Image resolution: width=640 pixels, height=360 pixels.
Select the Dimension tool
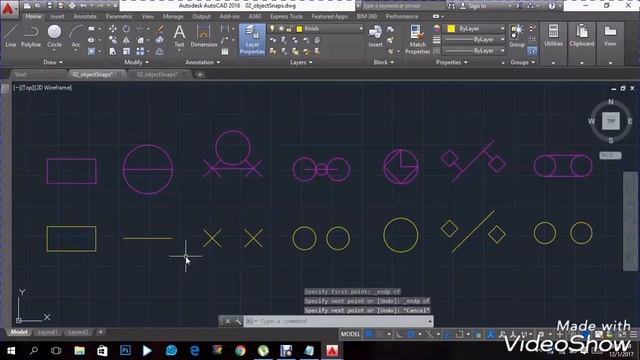[203, 36]
